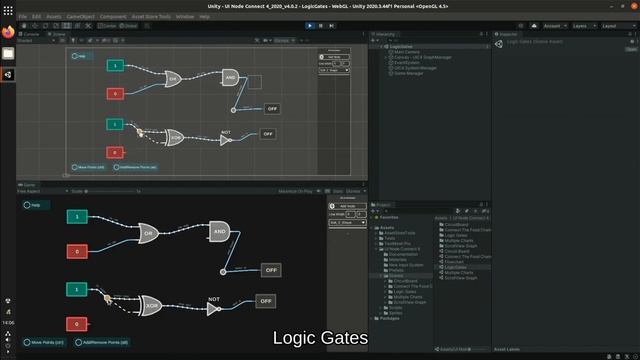Open the line type dropdown in Game view
The image size is (640, 360).
click(x=347, y=222)
